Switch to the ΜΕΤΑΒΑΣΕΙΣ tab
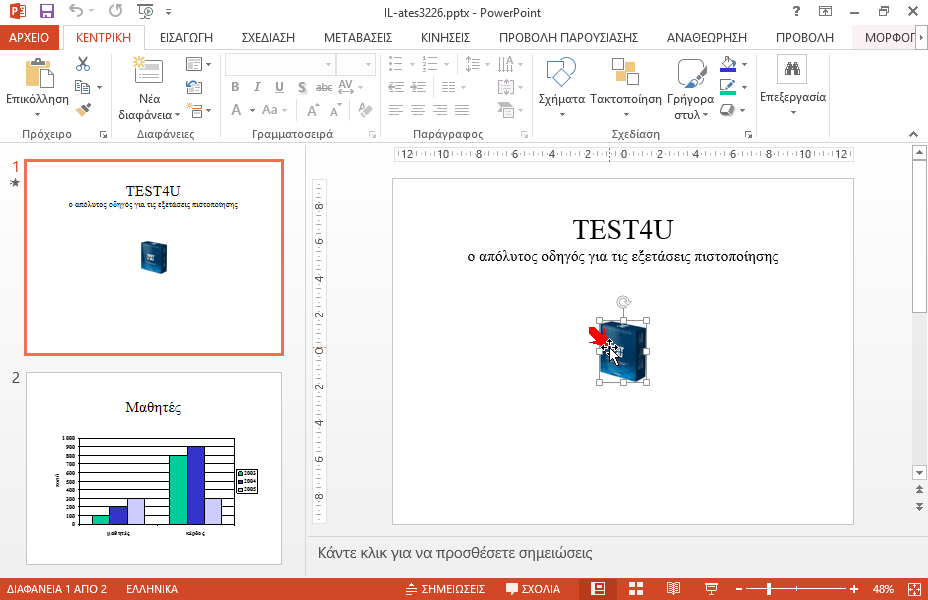The width and height of the screenshot is (928, 600). (358, 37)
